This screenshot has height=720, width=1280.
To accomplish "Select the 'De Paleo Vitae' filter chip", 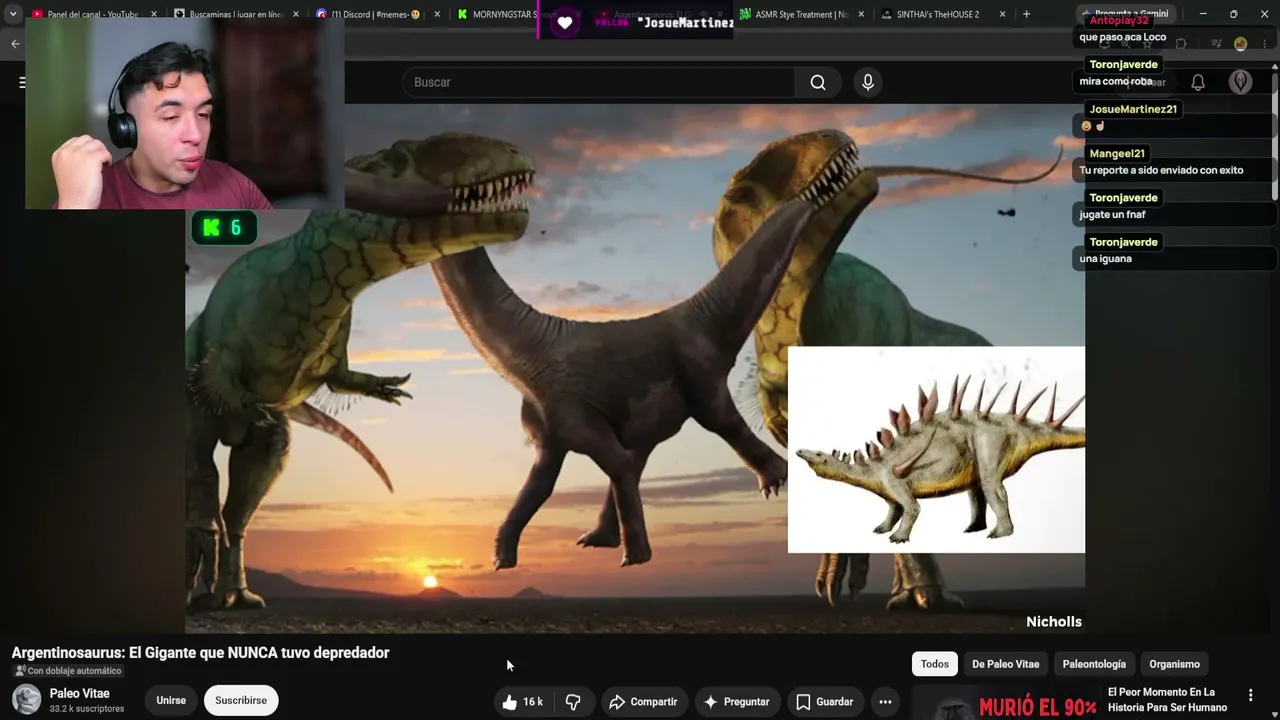I will click(x=1006, y=664).
